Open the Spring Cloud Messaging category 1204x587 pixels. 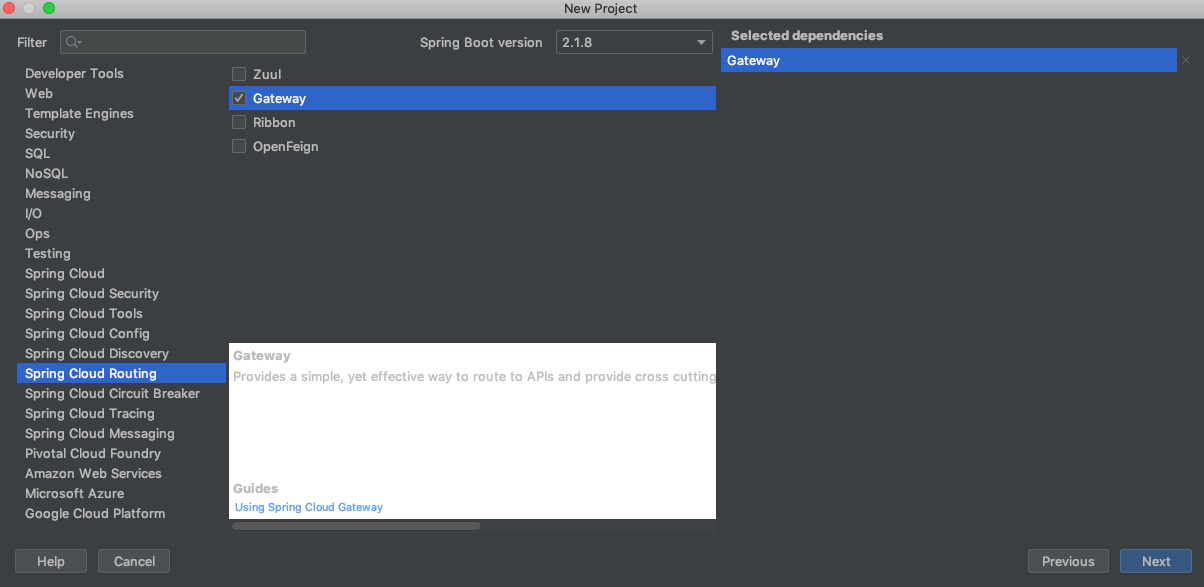pyautogui.click(x=100, y=433)
